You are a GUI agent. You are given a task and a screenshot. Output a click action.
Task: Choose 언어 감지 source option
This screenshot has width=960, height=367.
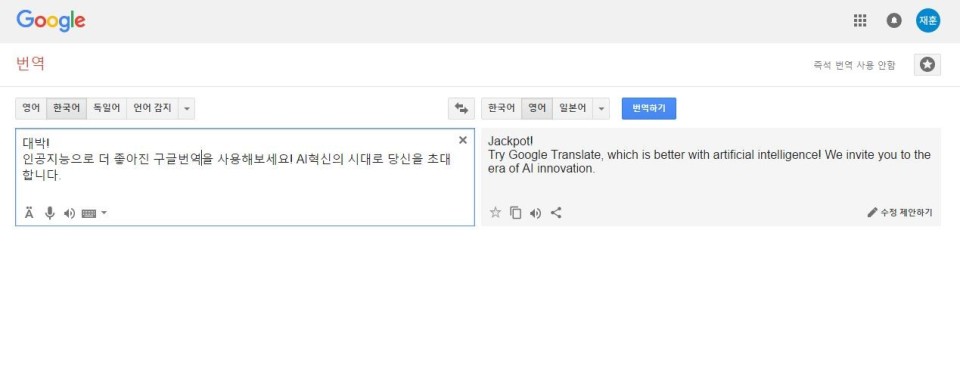coord(152,108)
